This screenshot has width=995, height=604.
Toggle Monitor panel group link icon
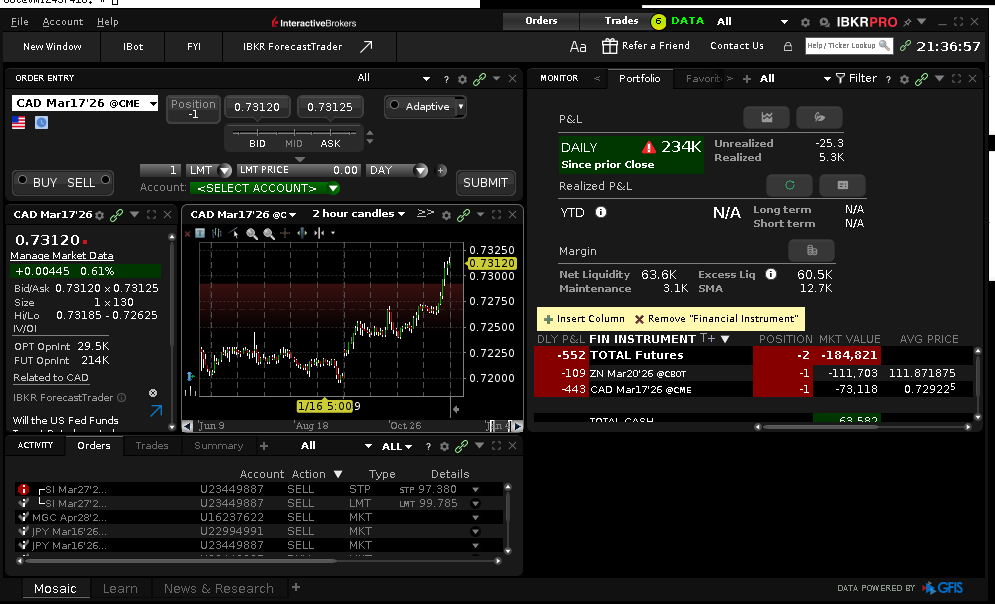coord(921,79)
